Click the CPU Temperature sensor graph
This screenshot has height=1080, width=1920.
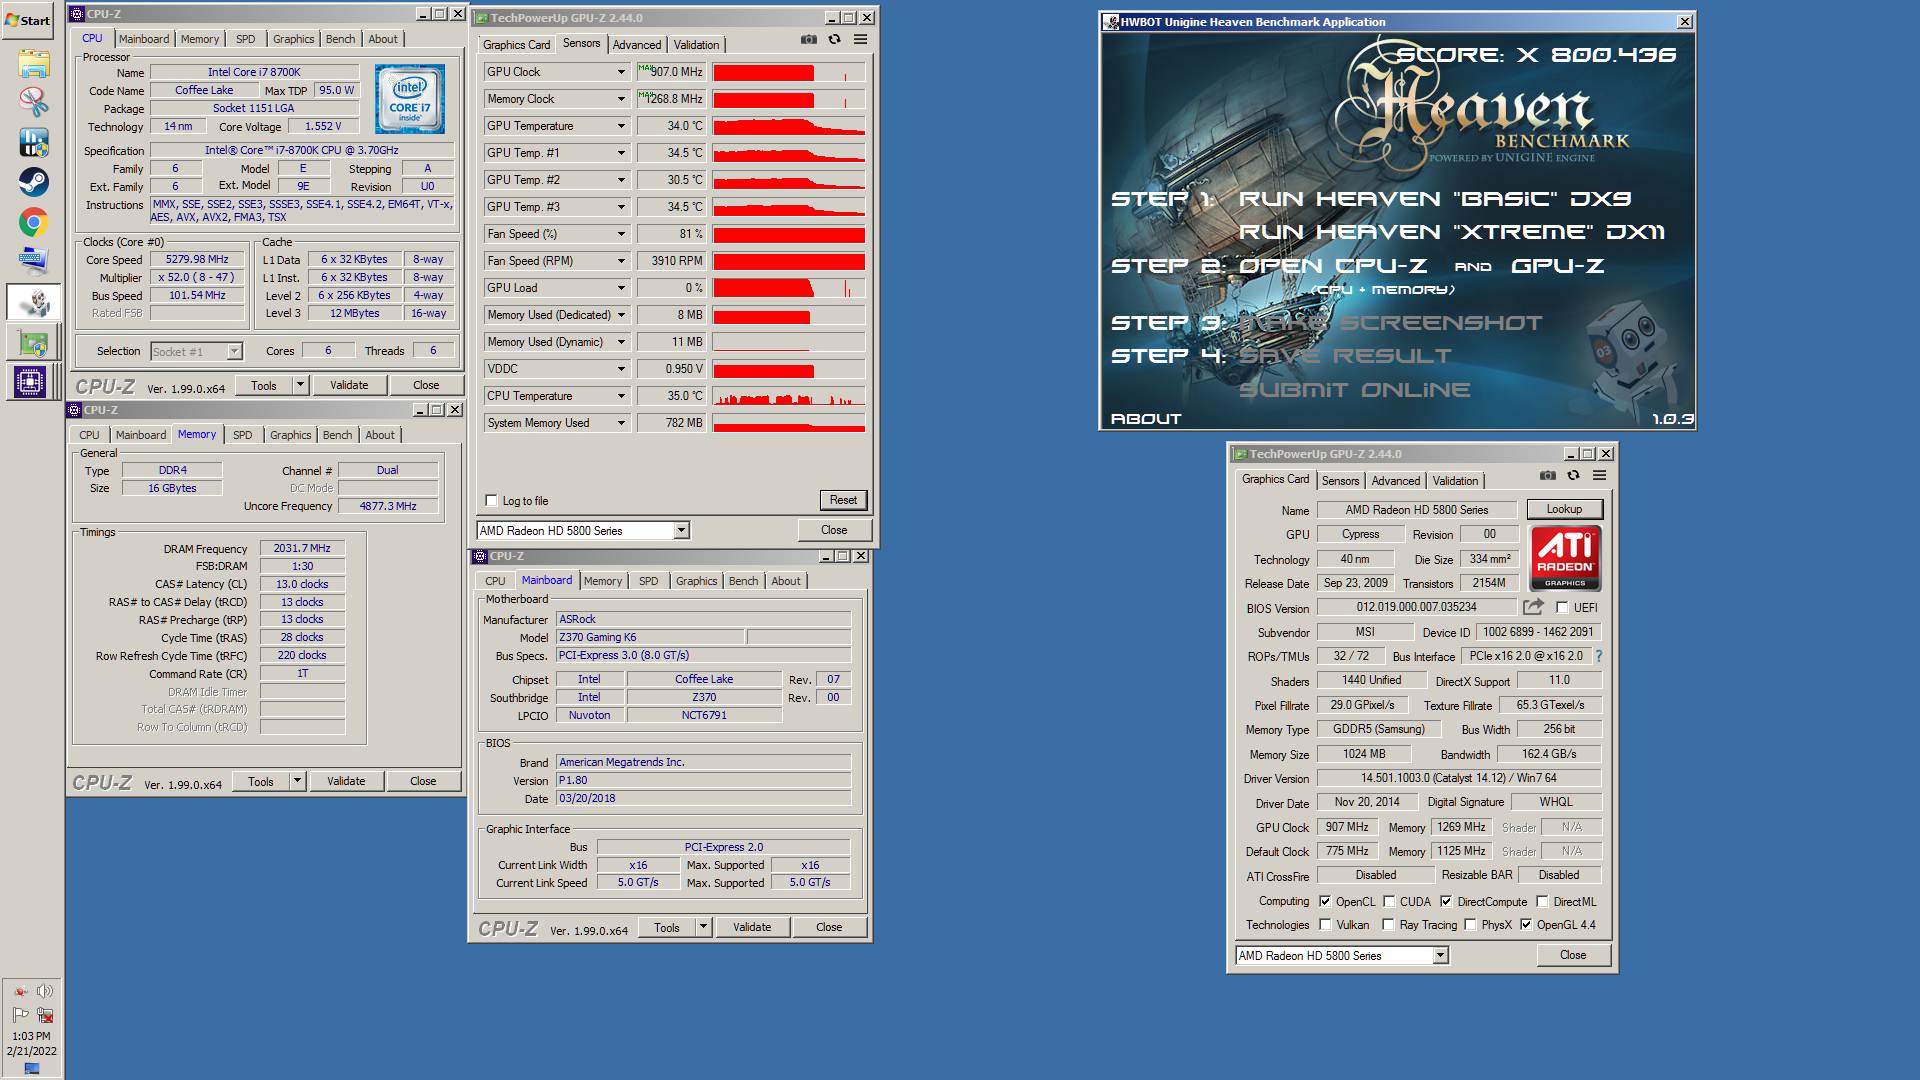click(789, 396)
